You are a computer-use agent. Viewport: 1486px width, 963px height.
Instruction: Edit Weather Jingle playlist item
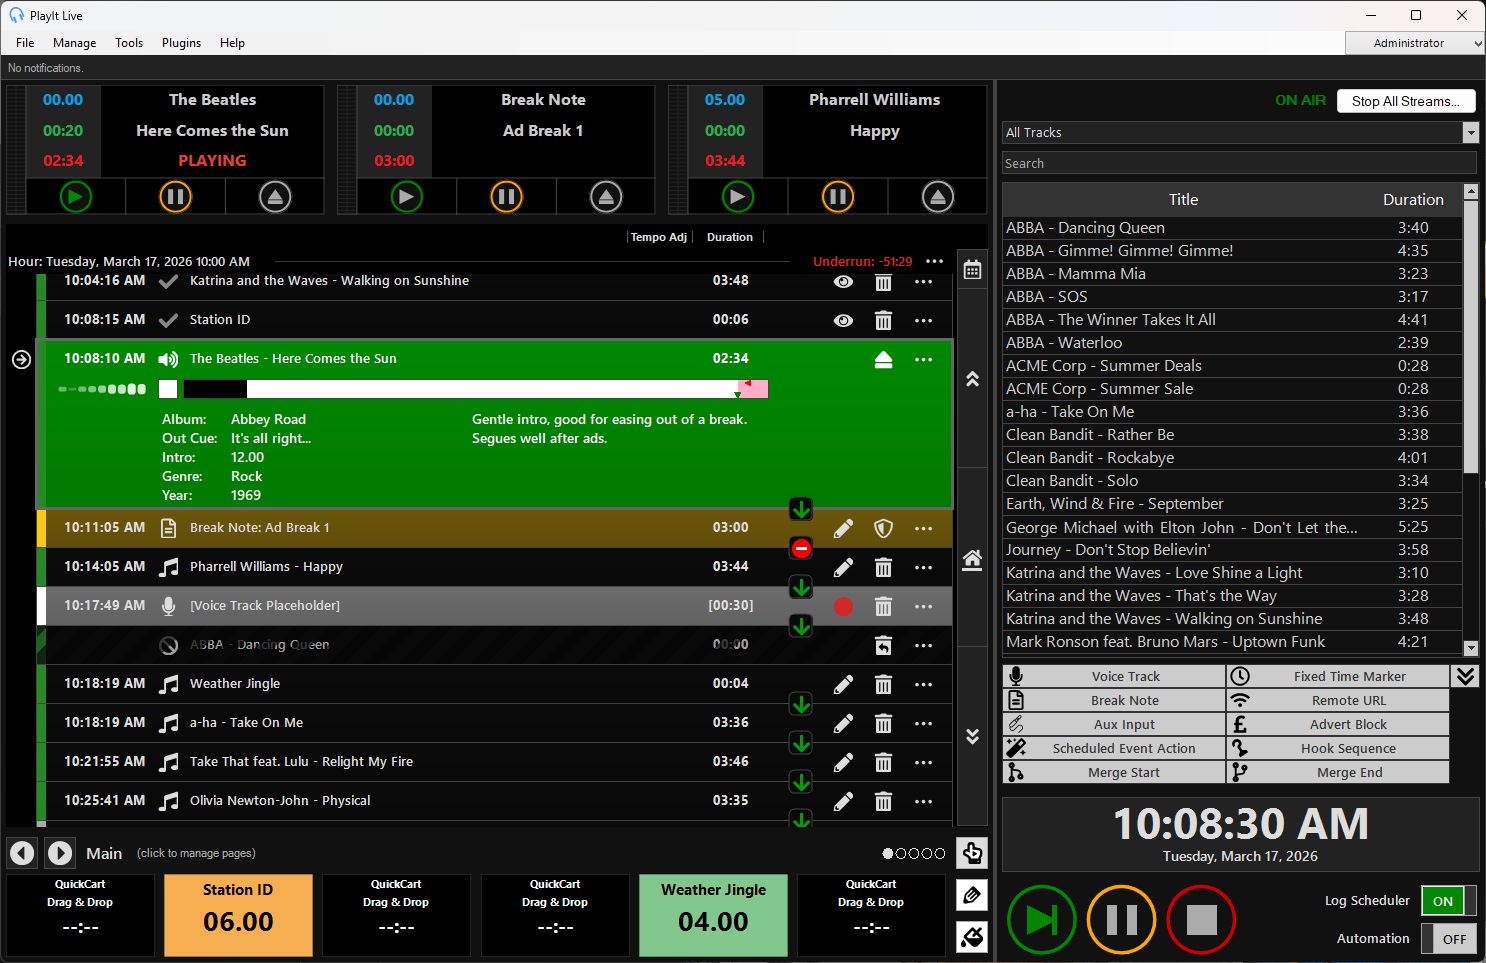(x=844, y=684)
